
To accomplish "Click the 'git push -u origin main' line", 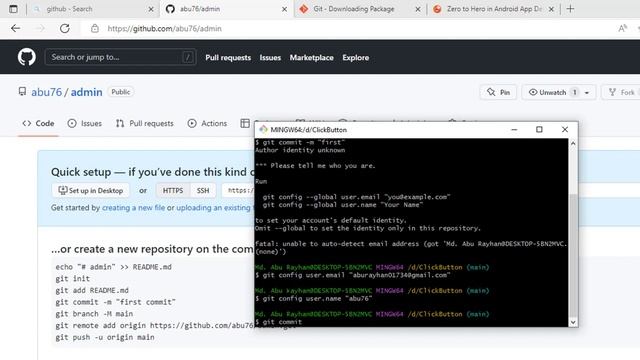I will [x=105, y=338].
